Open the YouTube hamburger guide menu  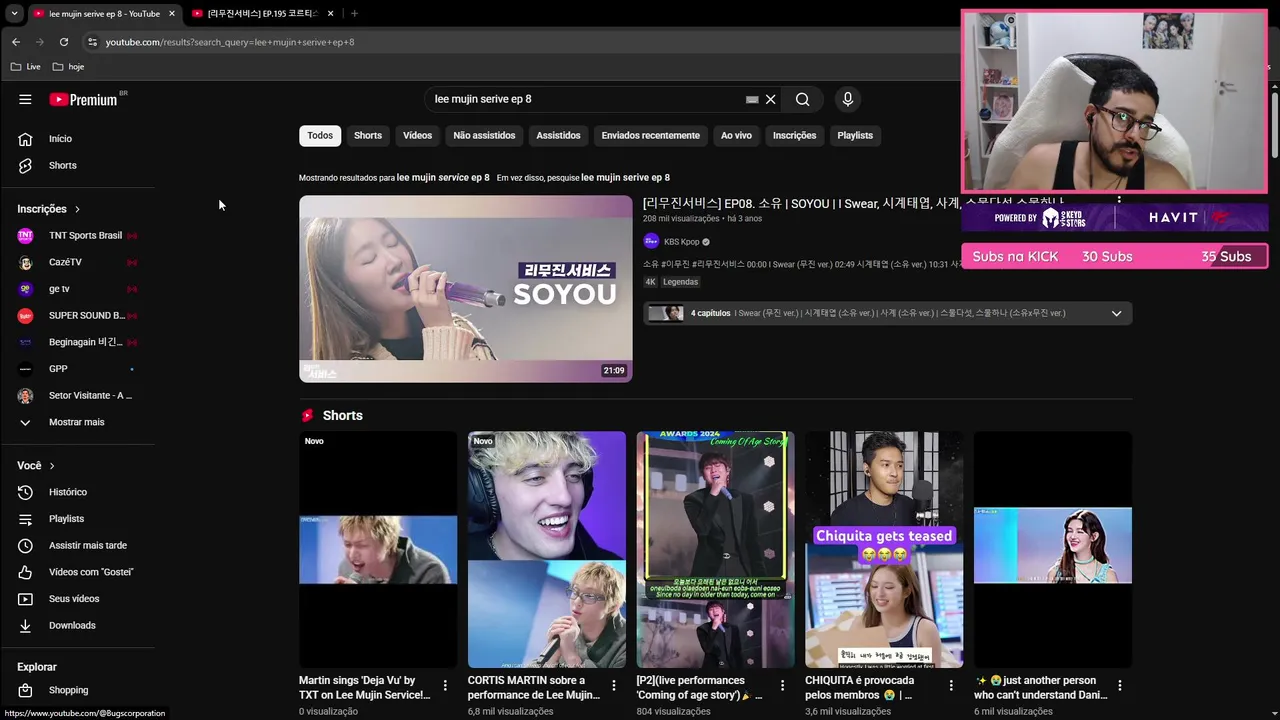[x=25, y=99]
